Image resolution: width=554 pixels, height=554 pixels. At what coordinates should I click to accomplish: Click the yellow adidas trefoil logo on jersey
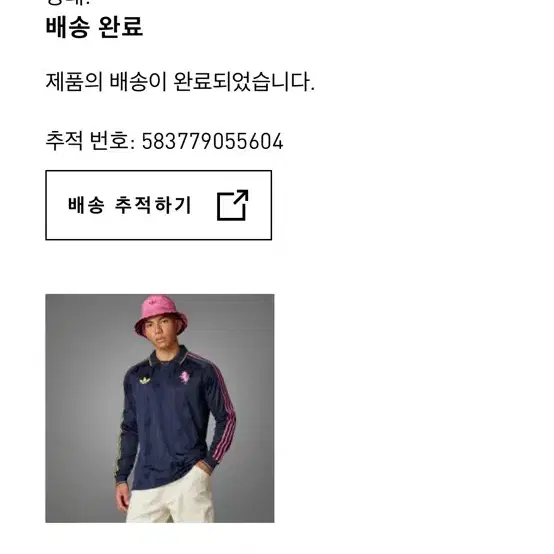pos(145,380)
